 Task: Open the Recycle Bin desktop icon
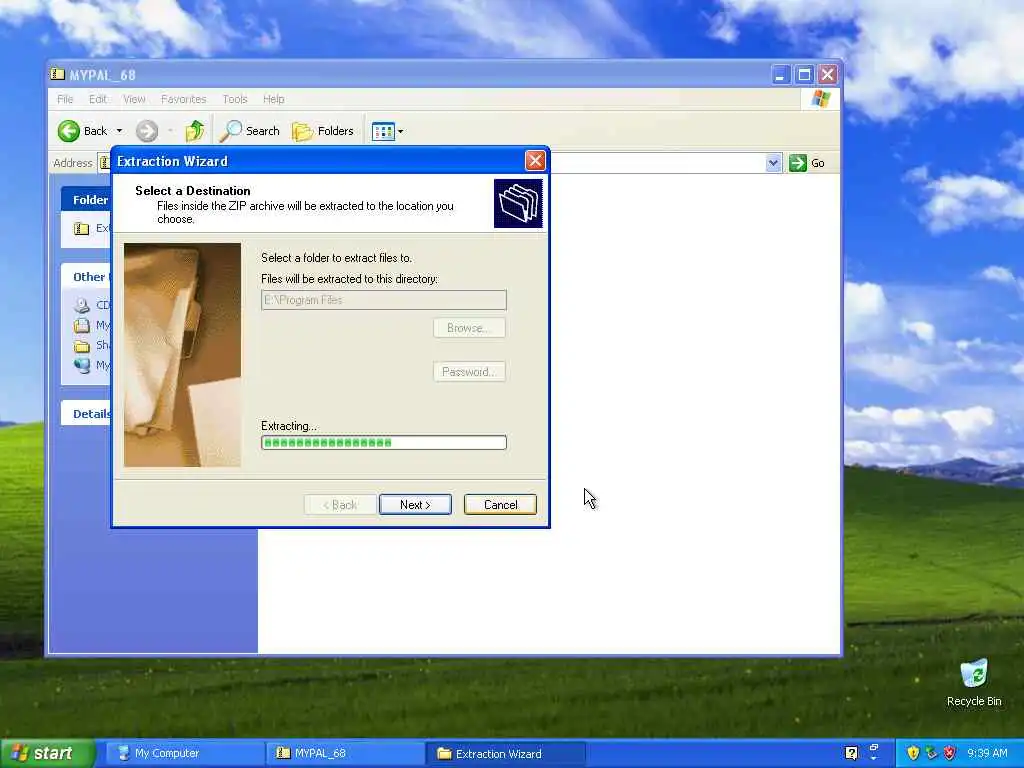pos(974,683)
